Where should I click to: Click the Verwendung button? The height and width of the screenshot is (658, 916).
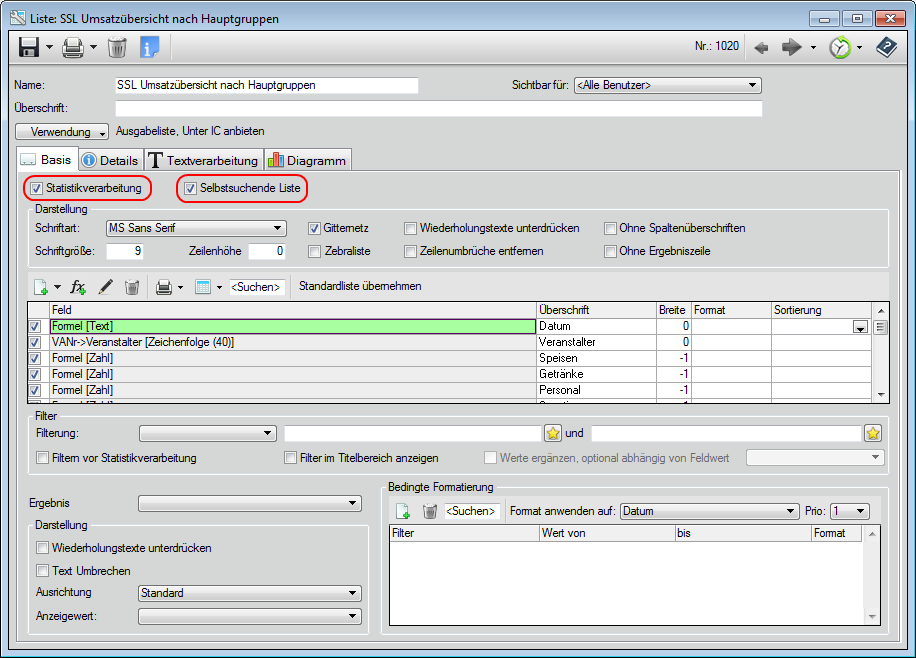[x=62, y=132]
